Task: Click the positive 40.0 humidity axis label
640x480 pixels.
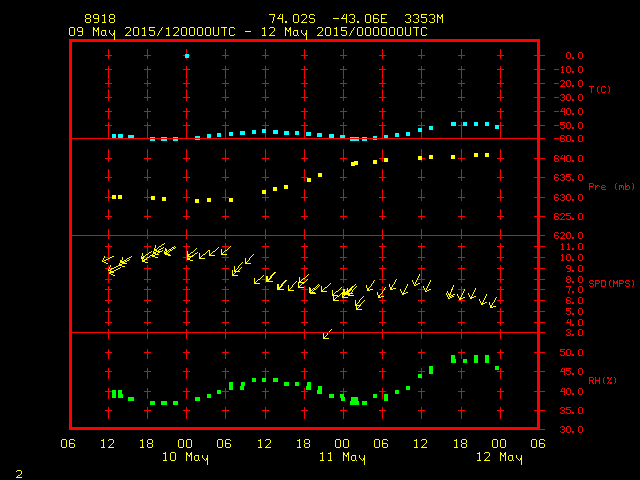Action: click(x=571, y=391)
